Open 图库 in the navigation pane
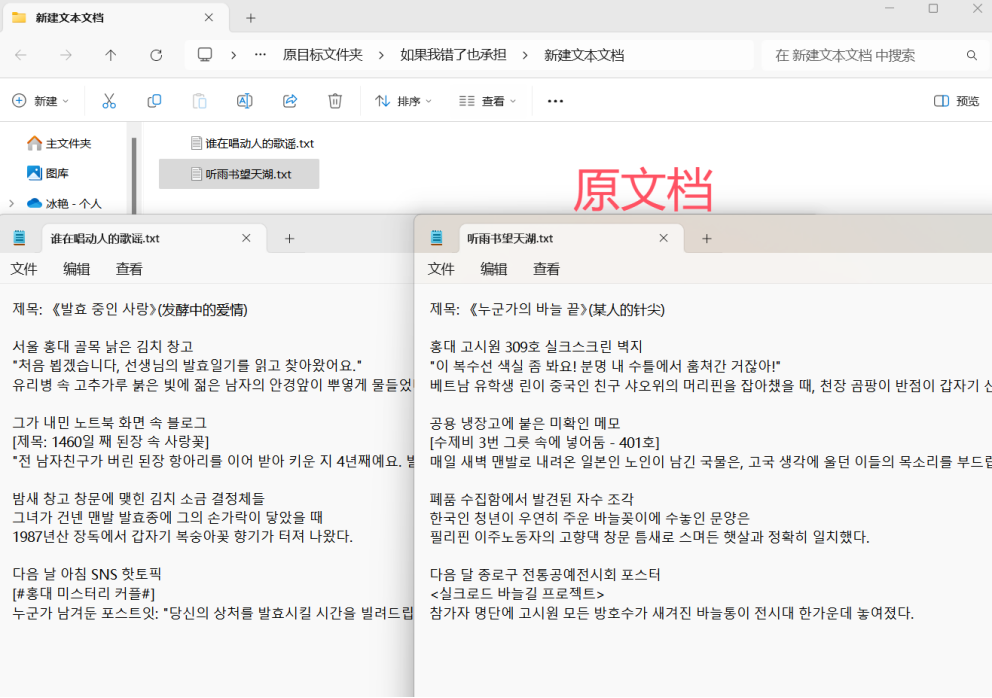This screenshot has width=992, height=698. pos(57,173)
